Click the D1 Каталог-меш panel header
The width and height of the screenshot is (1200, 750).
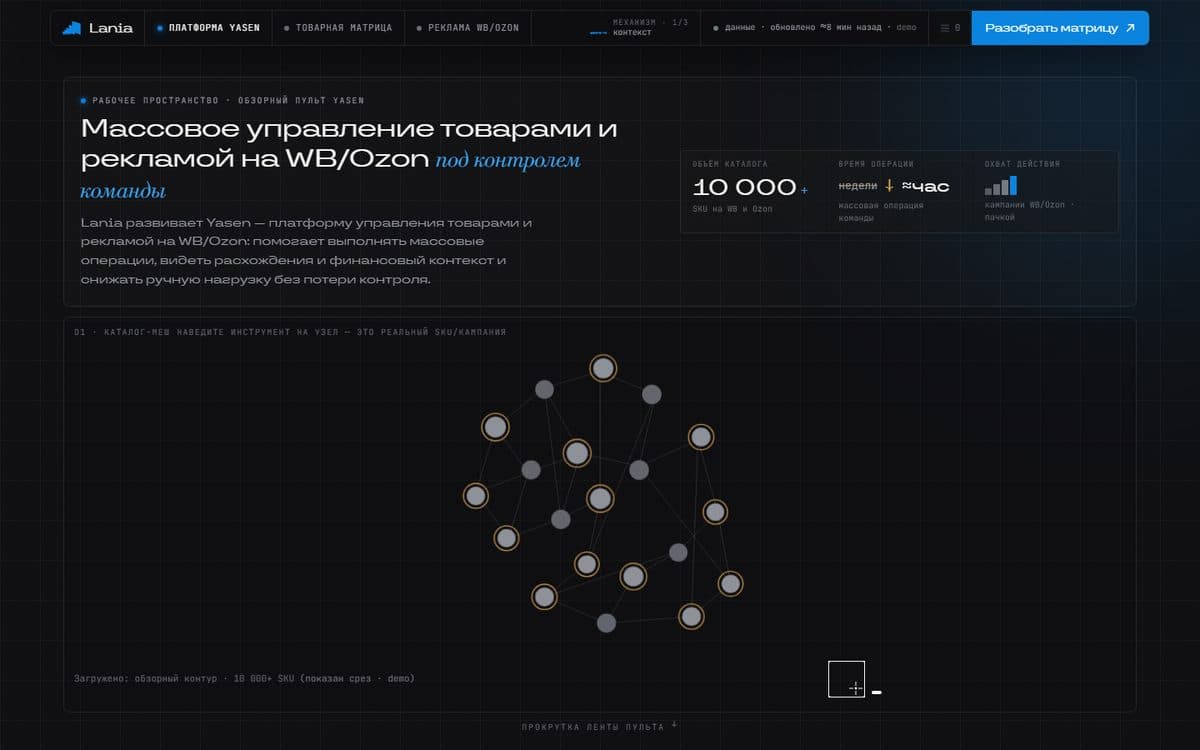[290, 331]
